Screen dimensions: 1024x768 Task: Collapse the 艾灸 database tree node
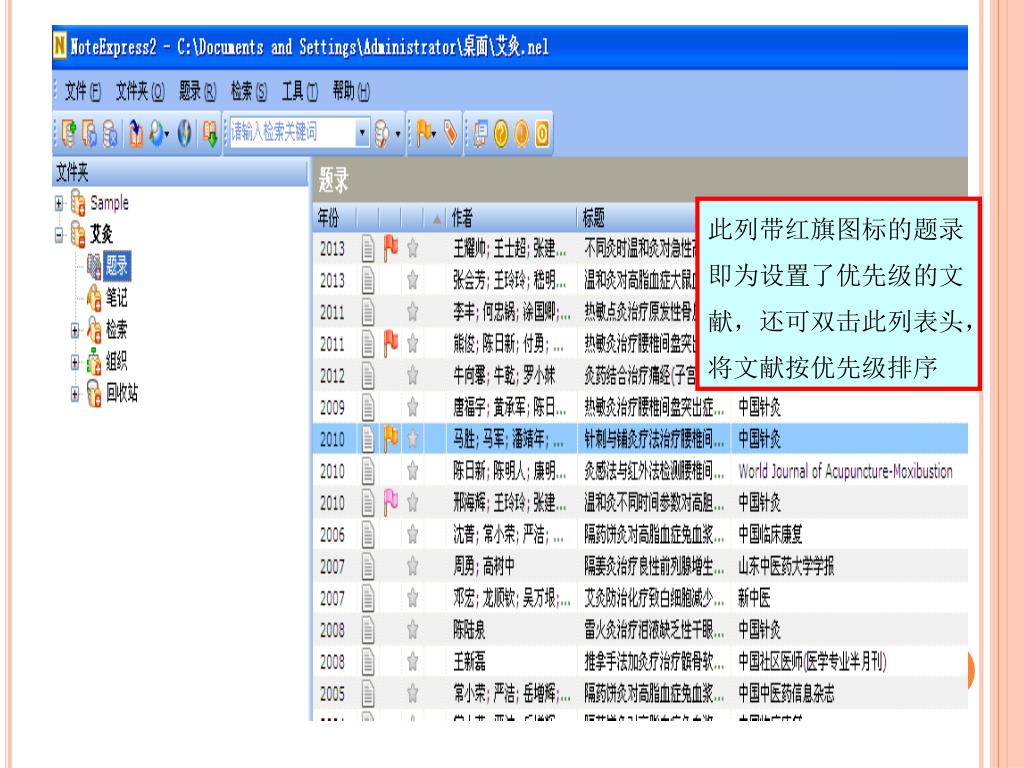point(59,234)
